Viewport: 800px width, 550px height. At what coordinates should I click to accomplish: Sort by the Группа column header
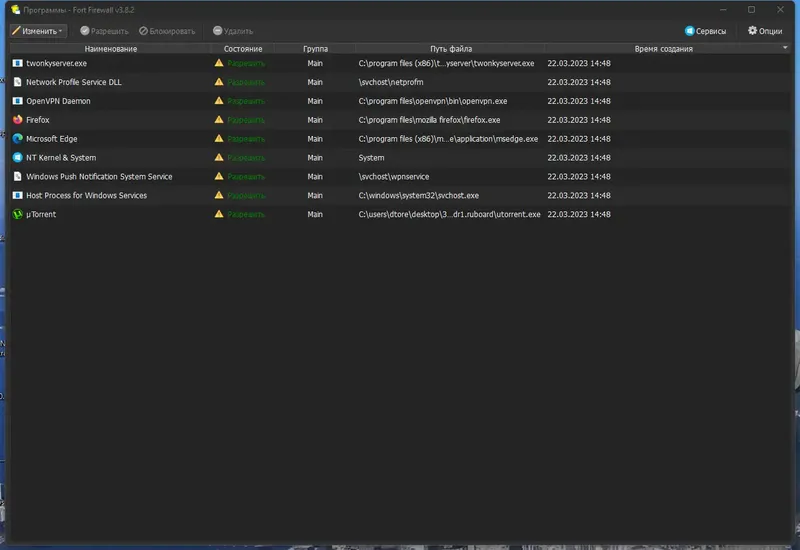click(315, 49)
